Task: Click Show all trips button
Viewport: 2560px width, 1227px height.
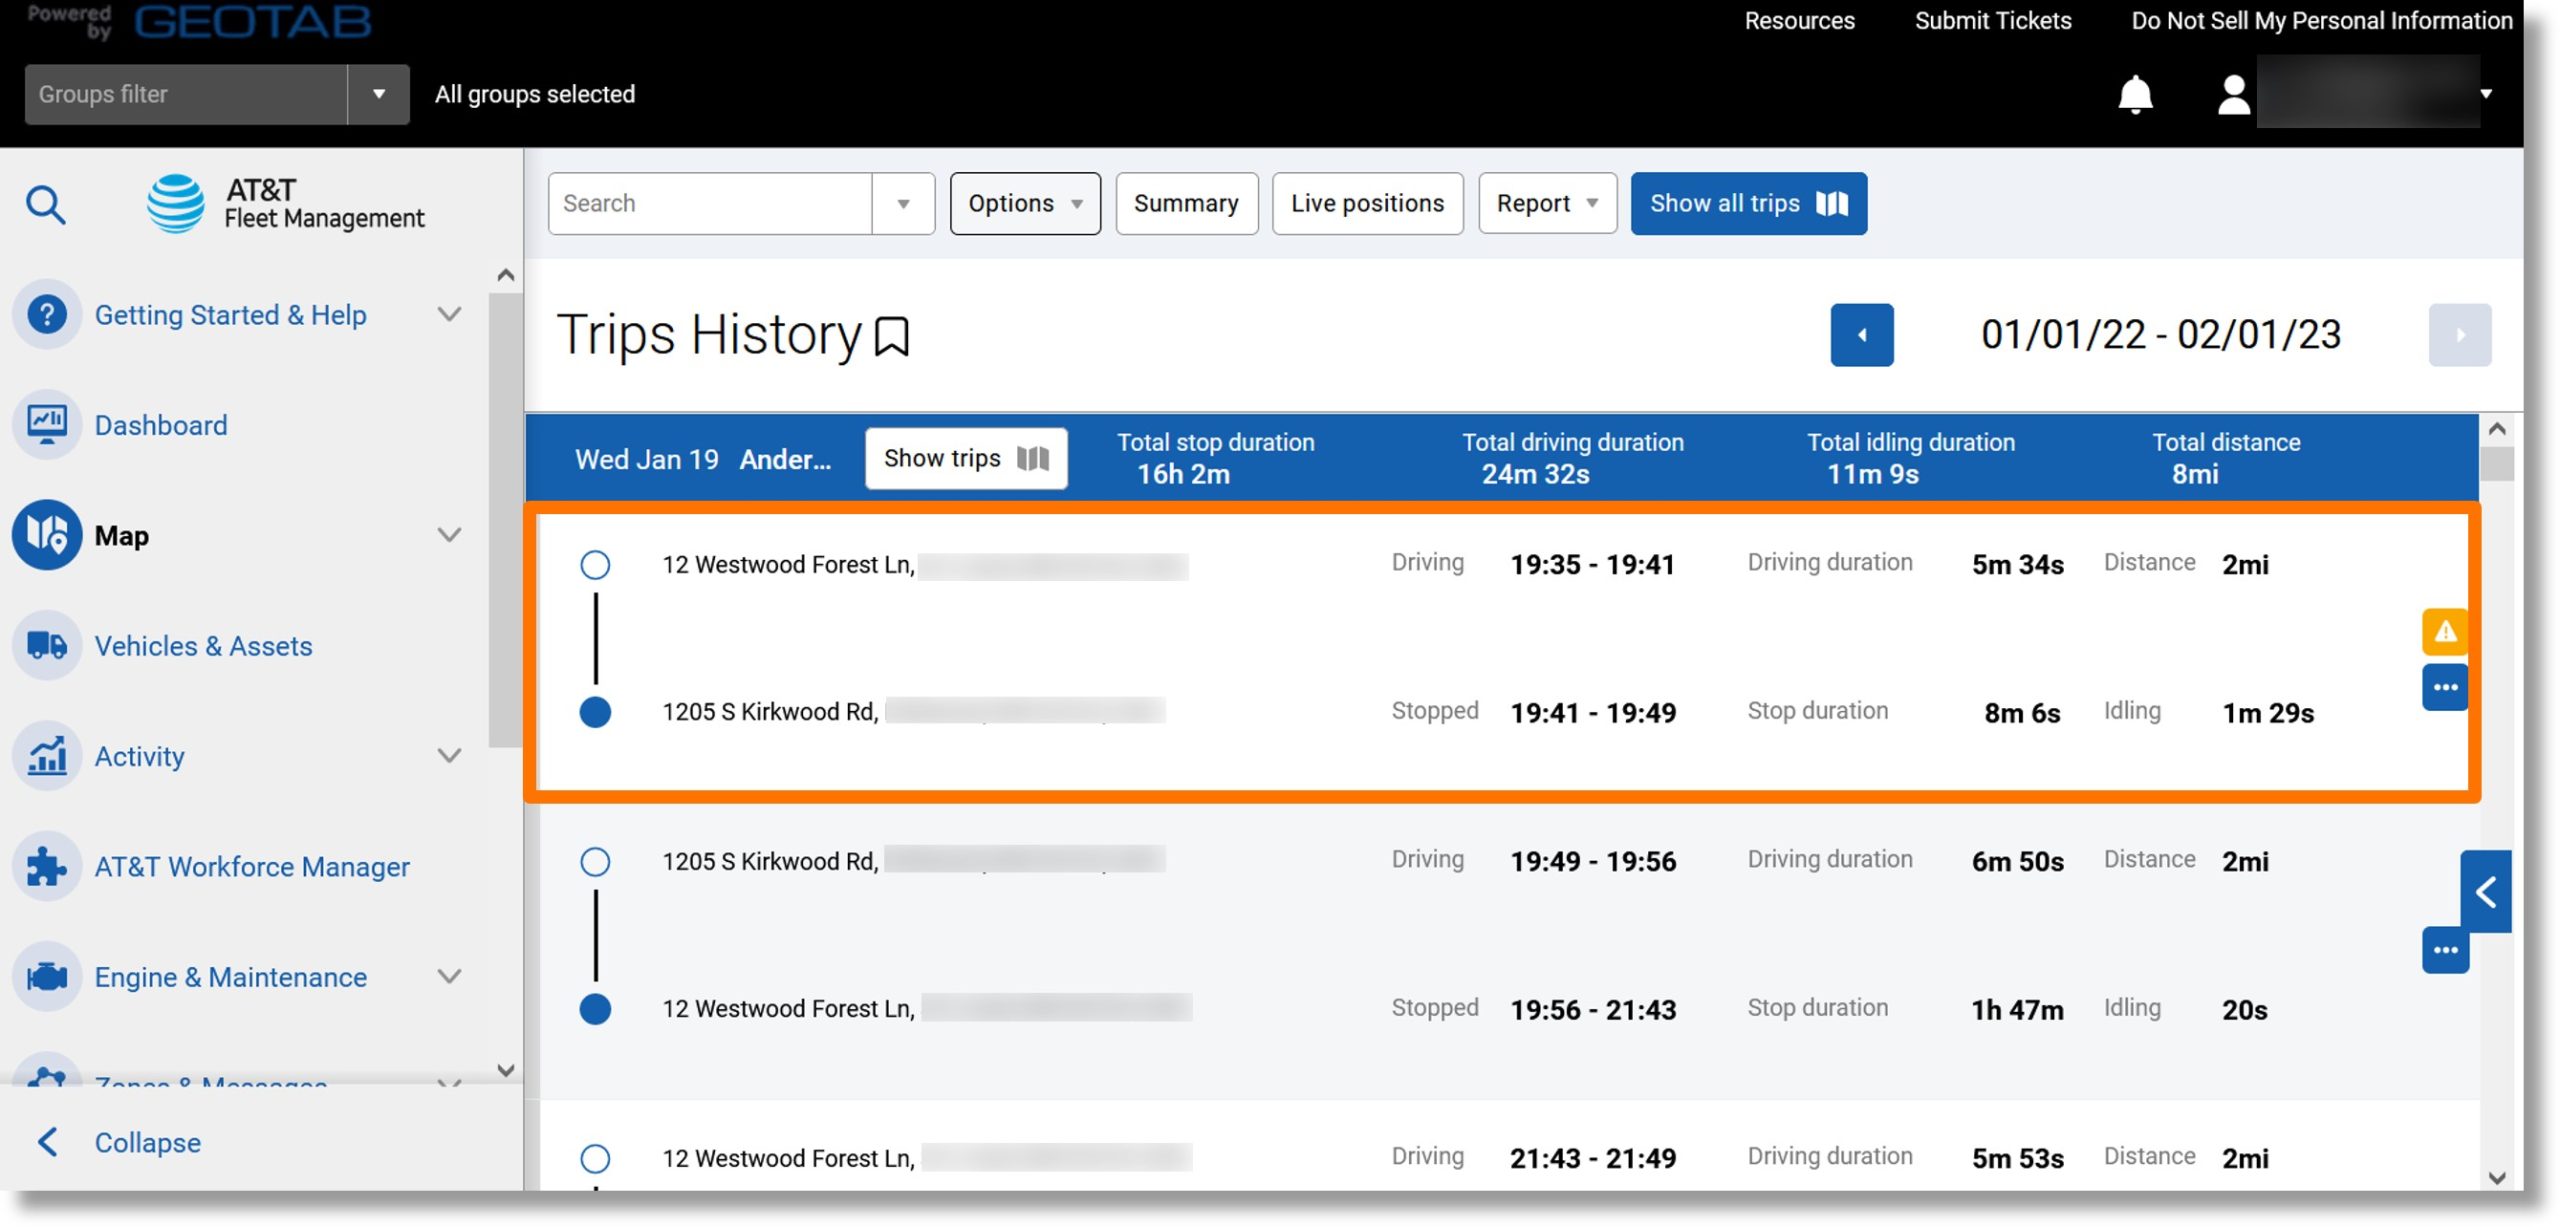Action: pyautogui.click(x=1748, y=204)
